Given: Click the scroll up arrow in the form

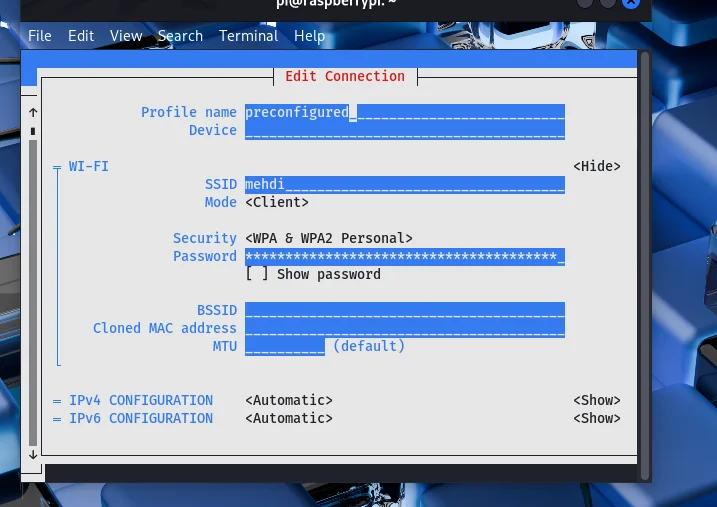Looking at the screenshot, I should click(x=33, y=112).
